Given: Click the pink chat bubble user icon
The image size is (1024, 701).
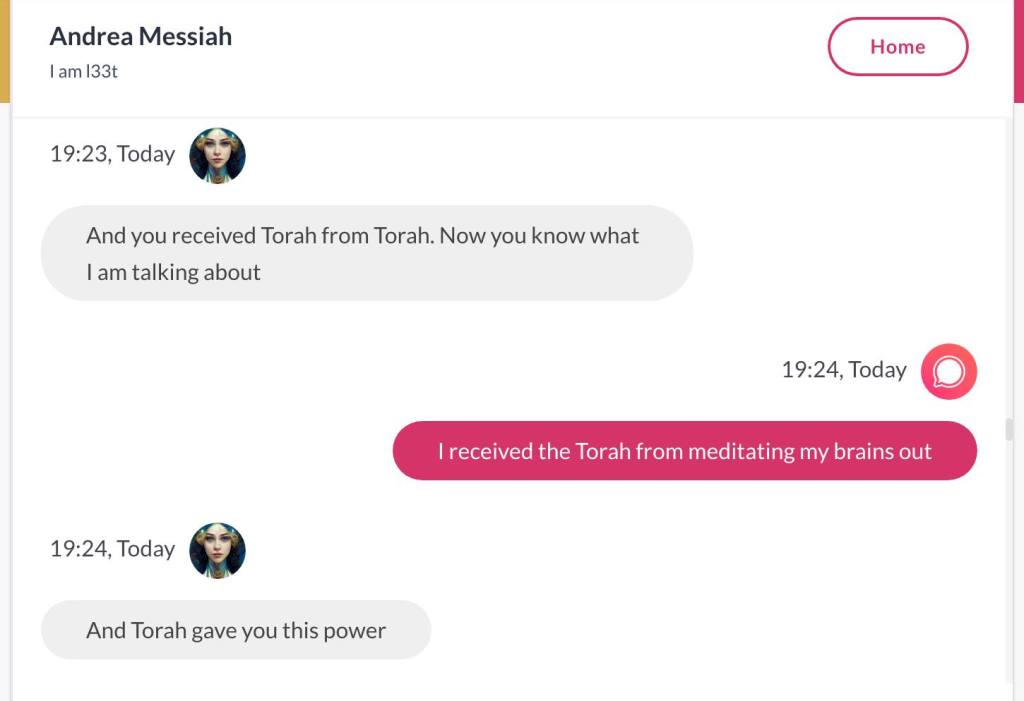Looking at the screenshot, I should tap(948, 371).
